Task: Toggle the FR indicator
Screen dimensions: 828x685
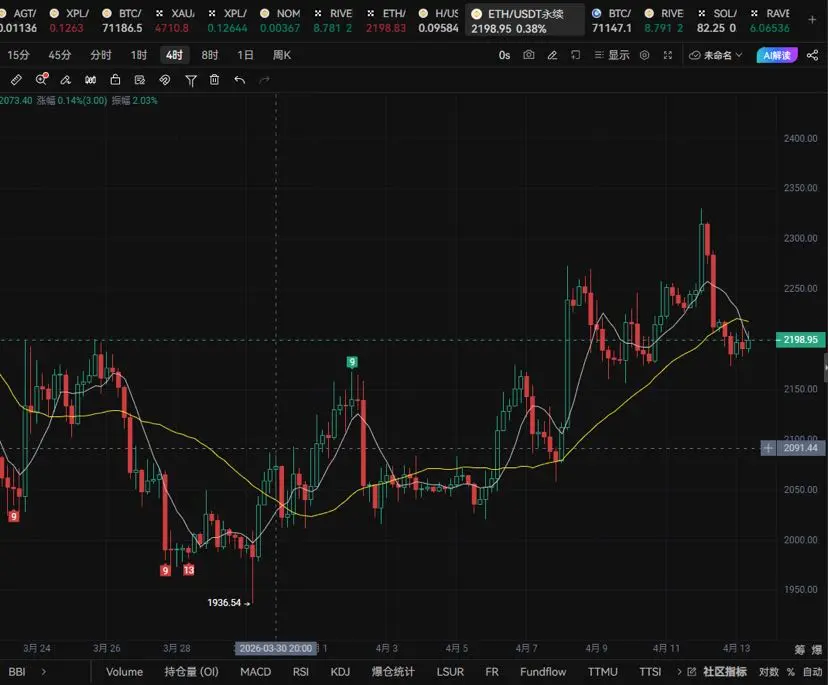Action: tap(492, 672)
